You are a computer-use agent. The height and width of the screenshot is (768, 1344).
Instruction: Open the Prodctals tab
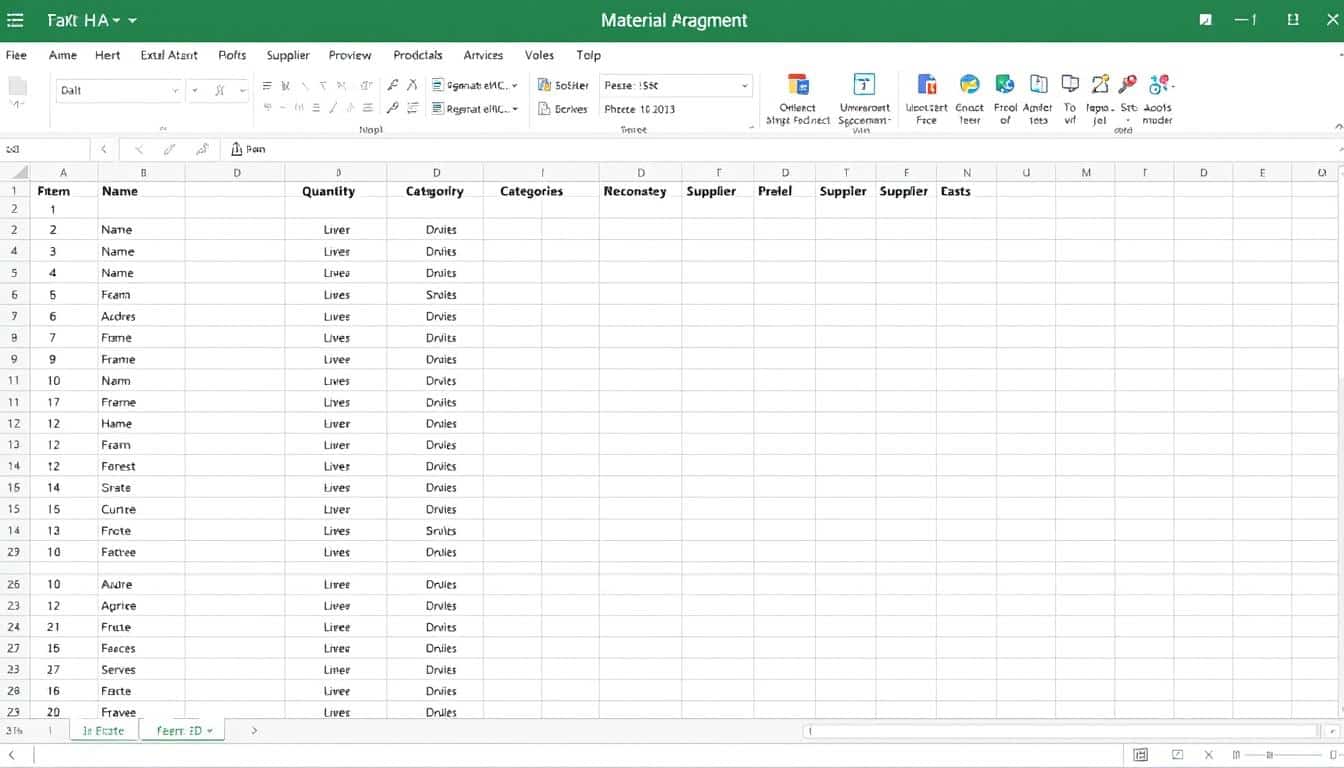pyautogui.click(x=418, y=55)
